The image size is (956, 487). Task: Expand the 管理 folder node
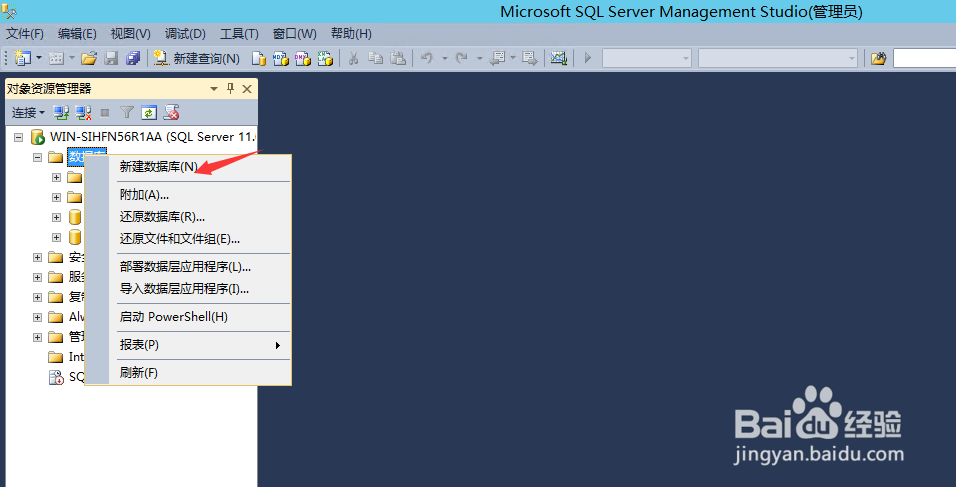[x=37, y=337]
